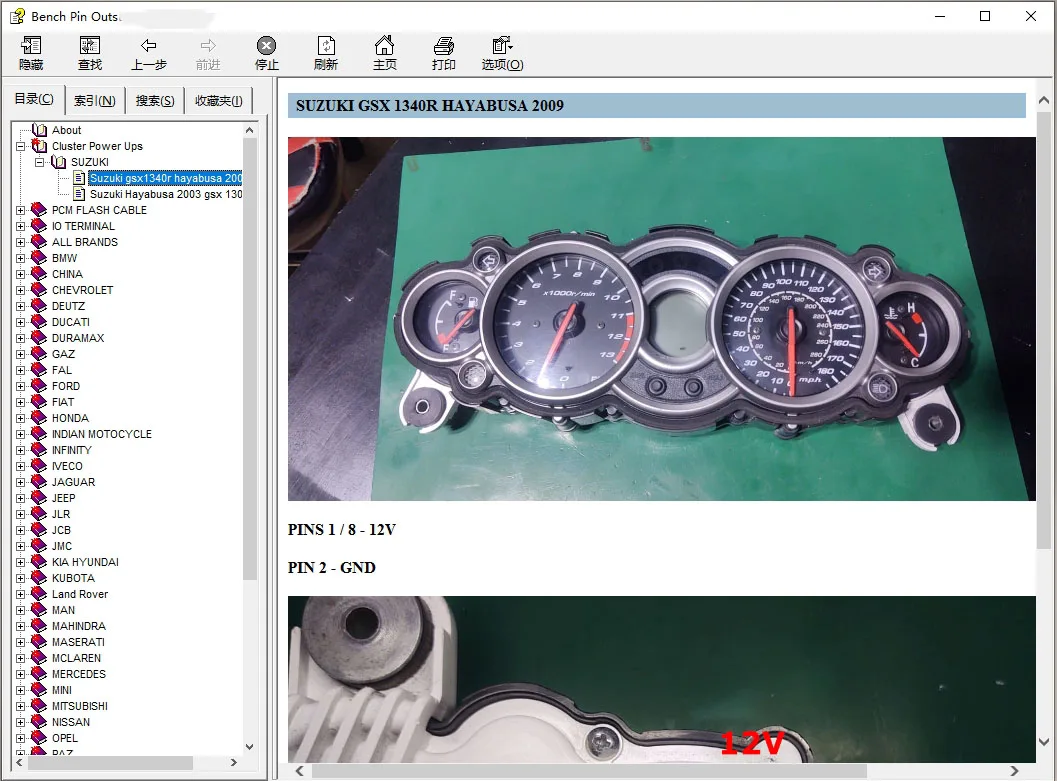Click the Hayabusa instrument cluster photo
The width and height of the screenshot is (1057, 781).
coord(661,319)
